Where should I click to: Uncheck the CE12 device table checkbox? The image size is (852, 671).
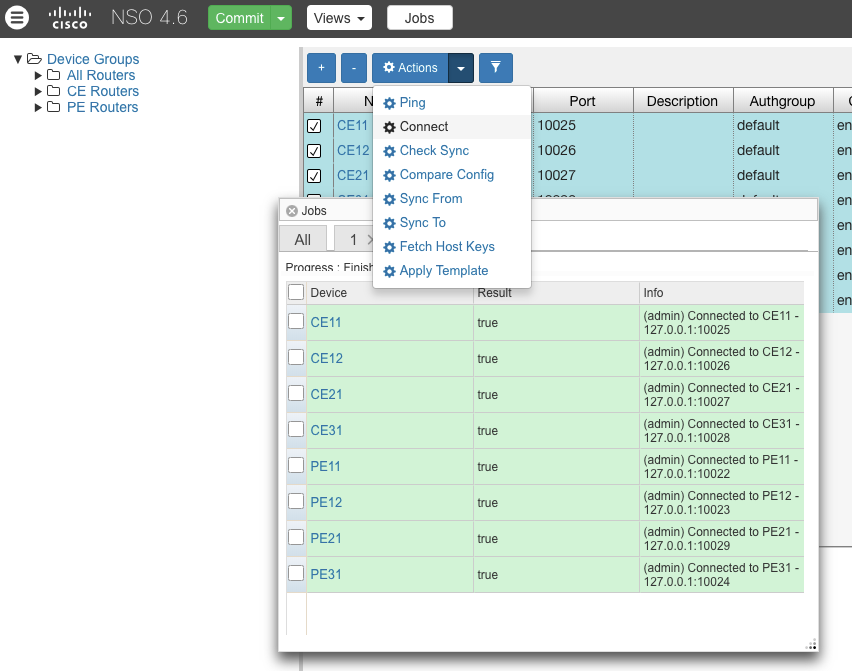pos(314,151)
